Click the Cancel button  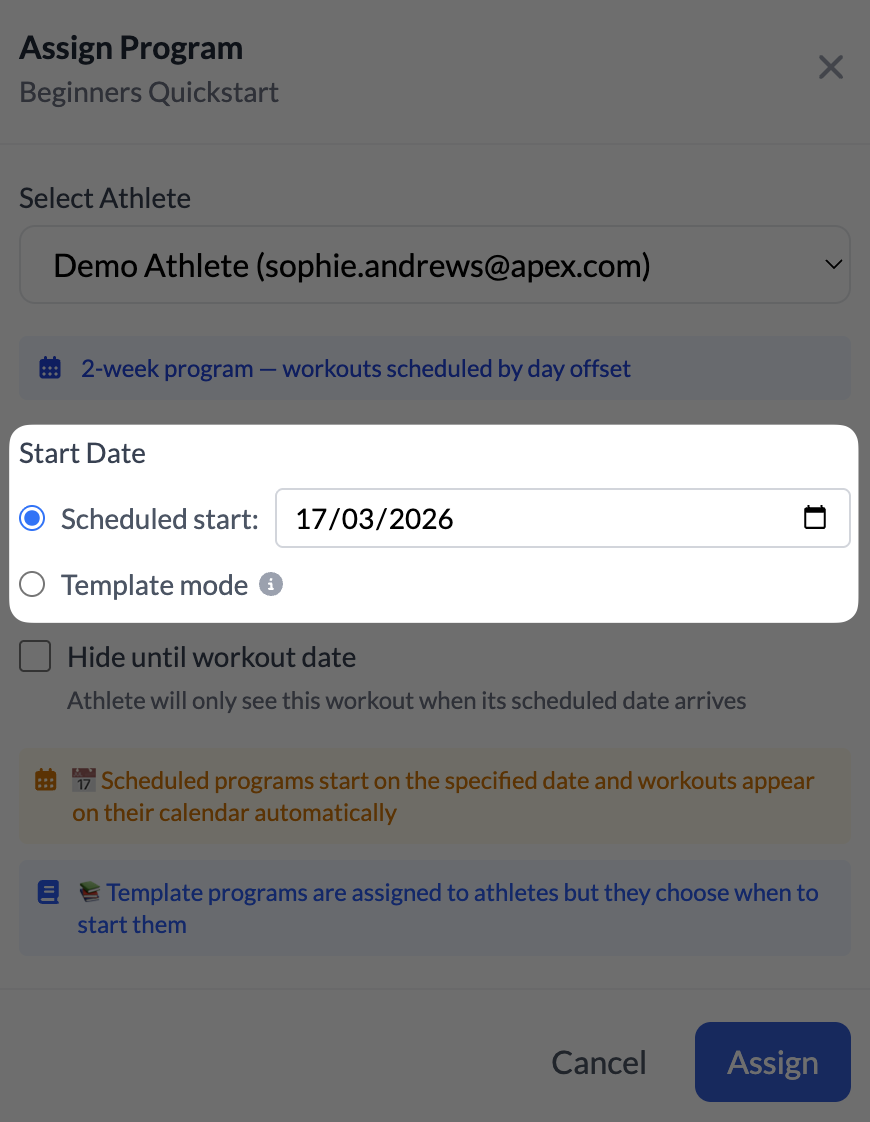click(598, 1062)
